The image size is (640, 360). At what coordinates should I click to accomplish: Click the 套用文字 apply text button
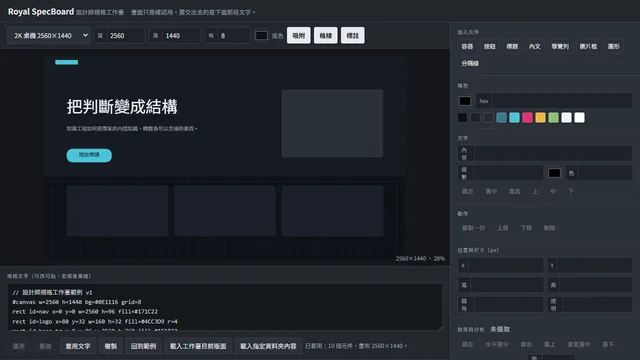[x=78, y=346]
